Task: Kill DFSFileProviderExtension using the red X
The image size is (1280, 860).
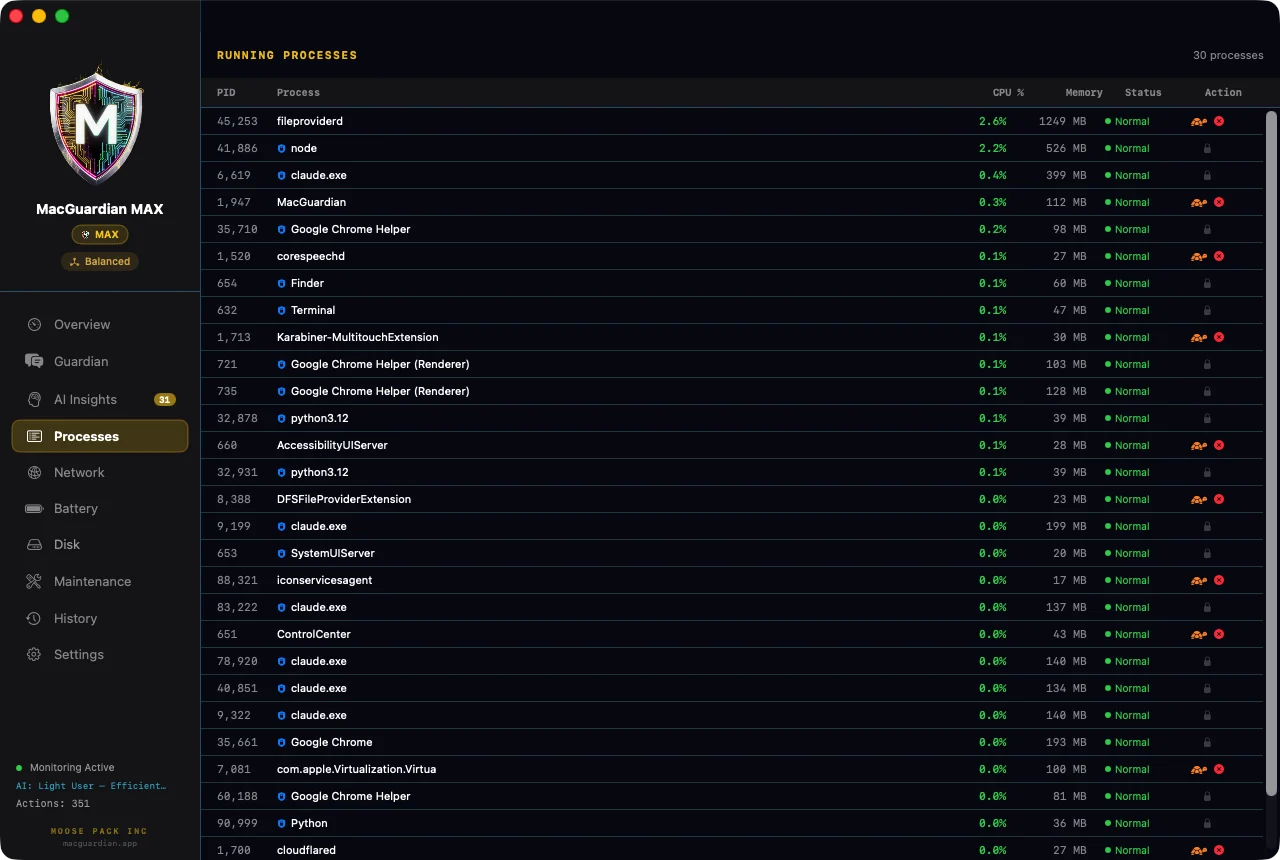Action: [1219, 499]
